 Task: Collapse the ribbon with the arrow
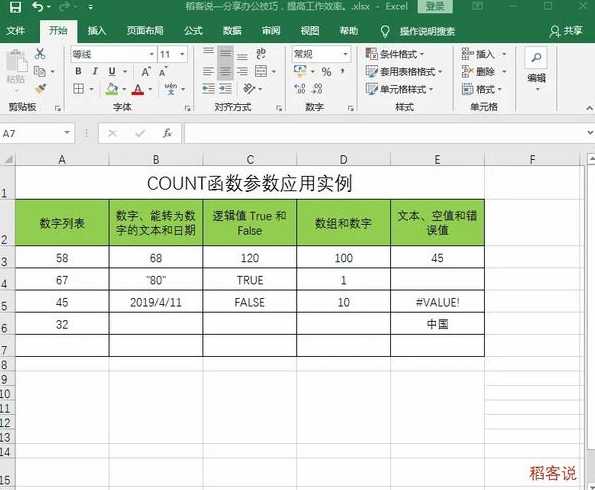[589, 108]
